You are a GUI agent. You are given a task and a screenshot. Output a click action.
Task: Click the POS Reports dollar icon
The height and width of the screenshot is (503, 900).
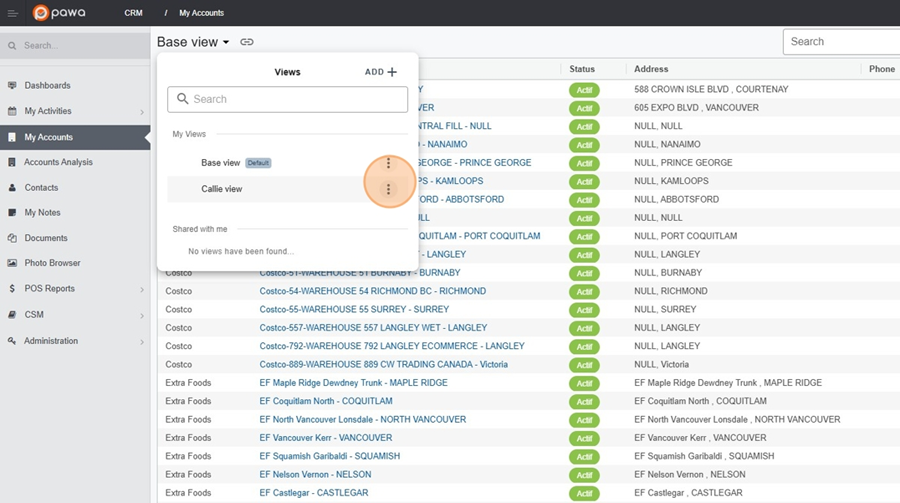(x=12, y=289)
